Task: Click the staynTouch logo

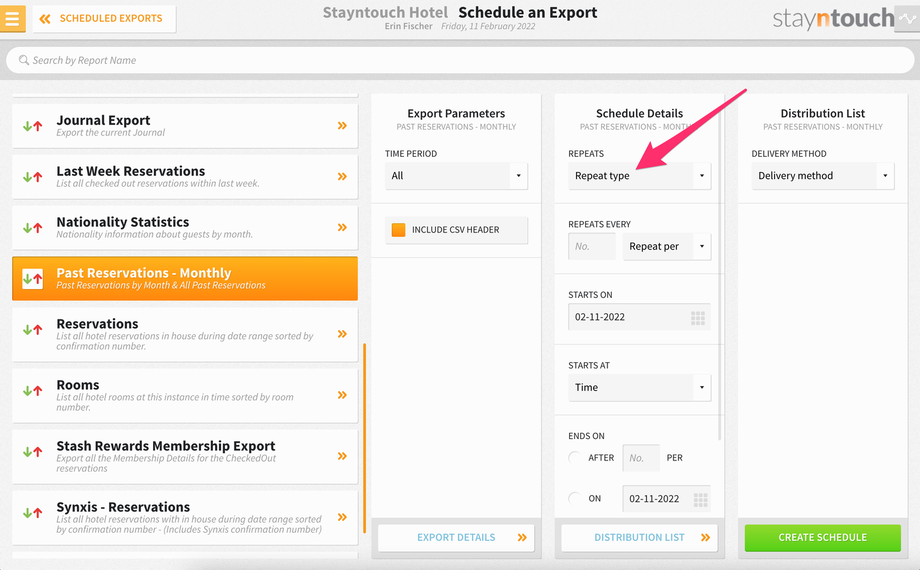Action: click(x=833, y=19)
